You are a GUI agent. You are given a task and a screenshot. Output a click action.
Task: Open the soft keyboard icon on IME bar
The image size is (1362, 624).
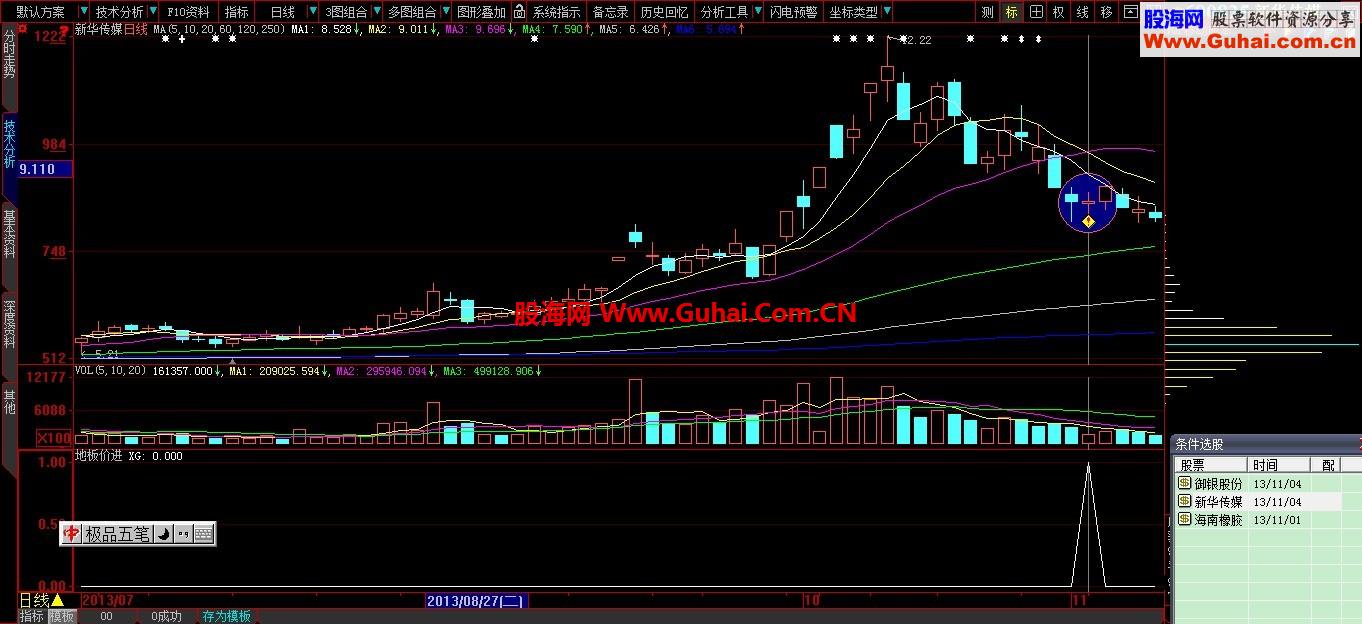pyautogui.click(x=203, y=534)
